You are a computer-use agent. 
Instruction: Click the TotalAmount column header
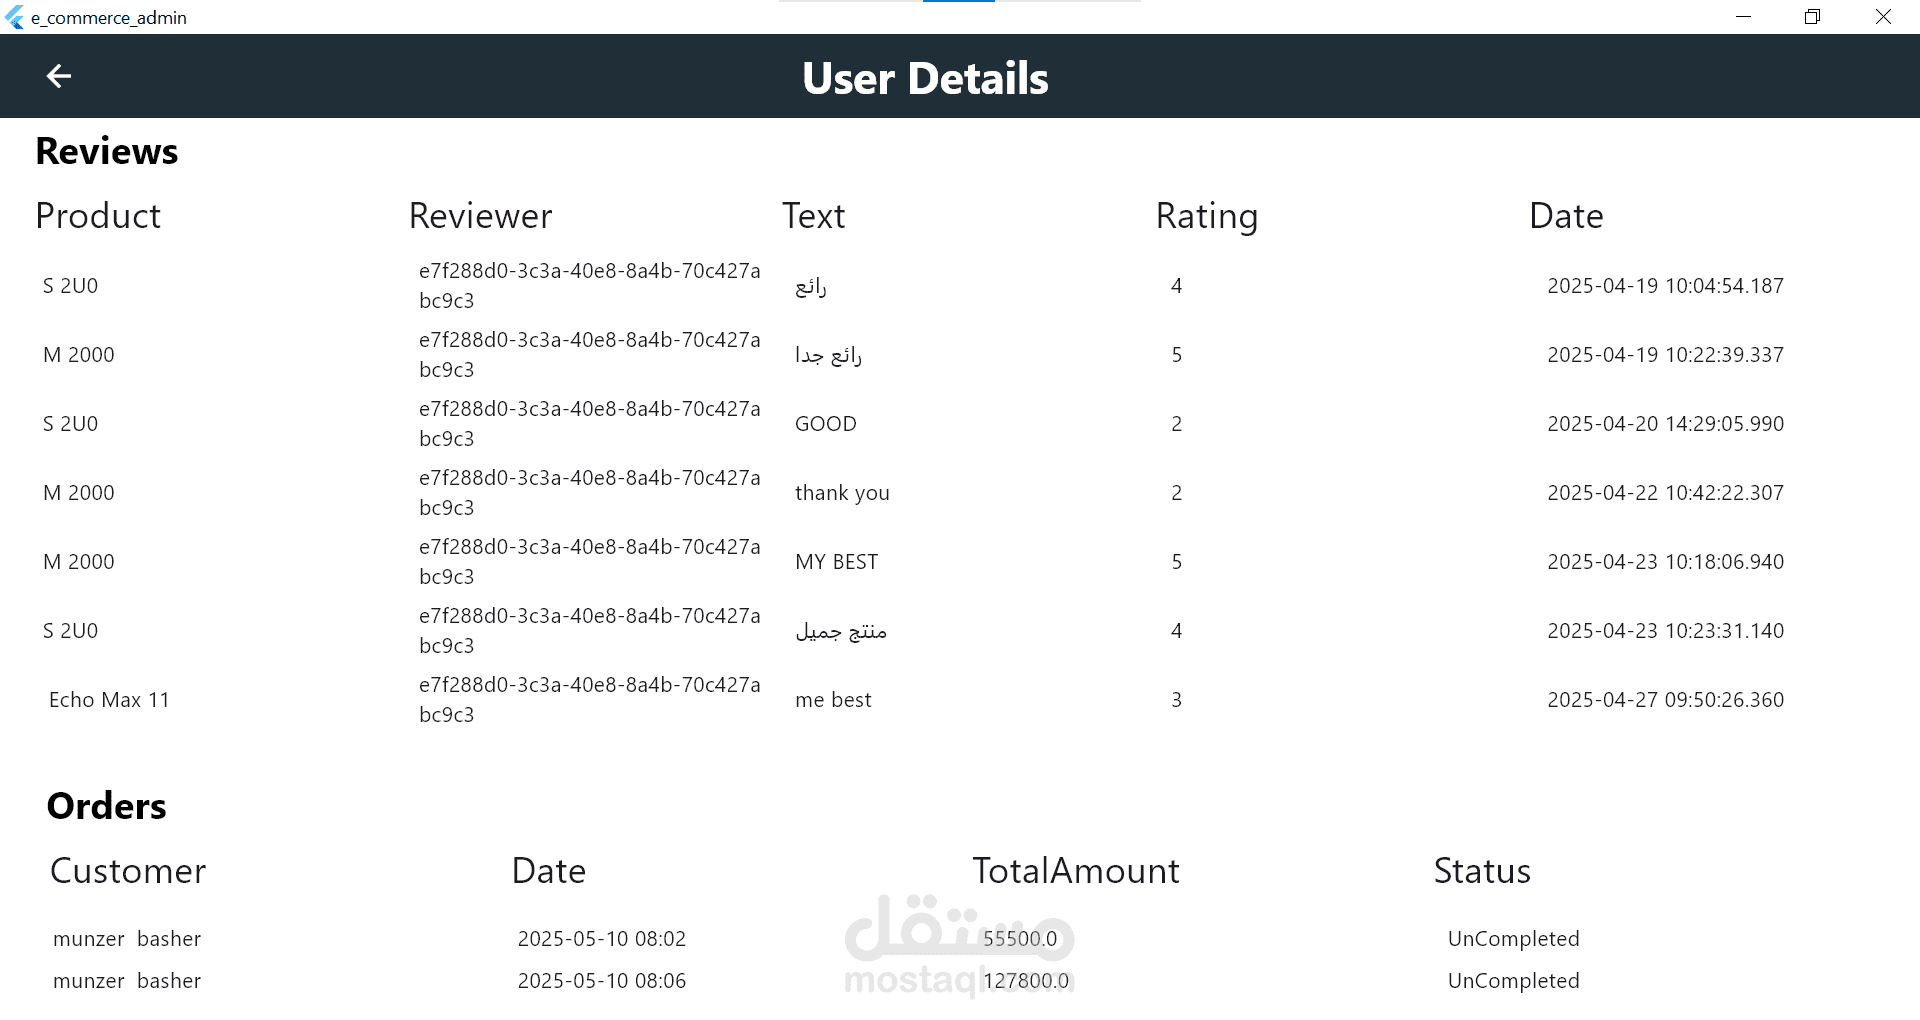(x=1076, y=871)
